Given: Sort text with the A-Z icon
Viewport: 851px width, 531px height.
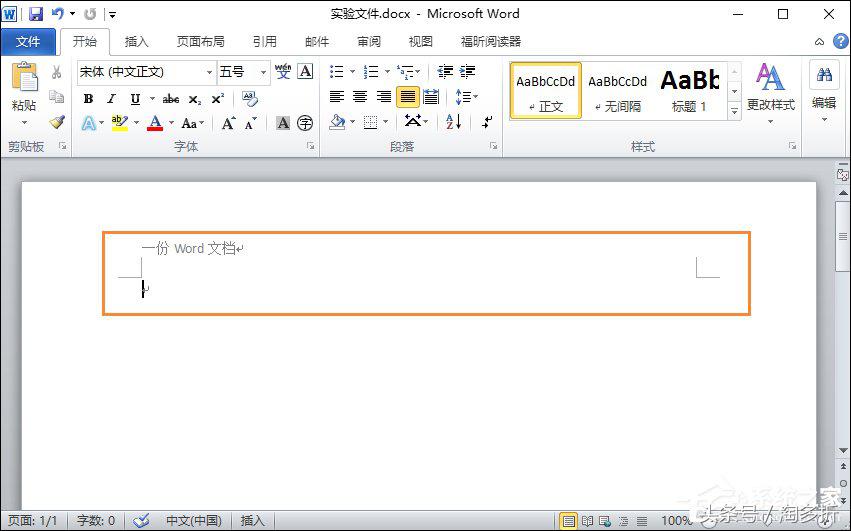Looking at the screenshot, I should click(x=454, y=122).
